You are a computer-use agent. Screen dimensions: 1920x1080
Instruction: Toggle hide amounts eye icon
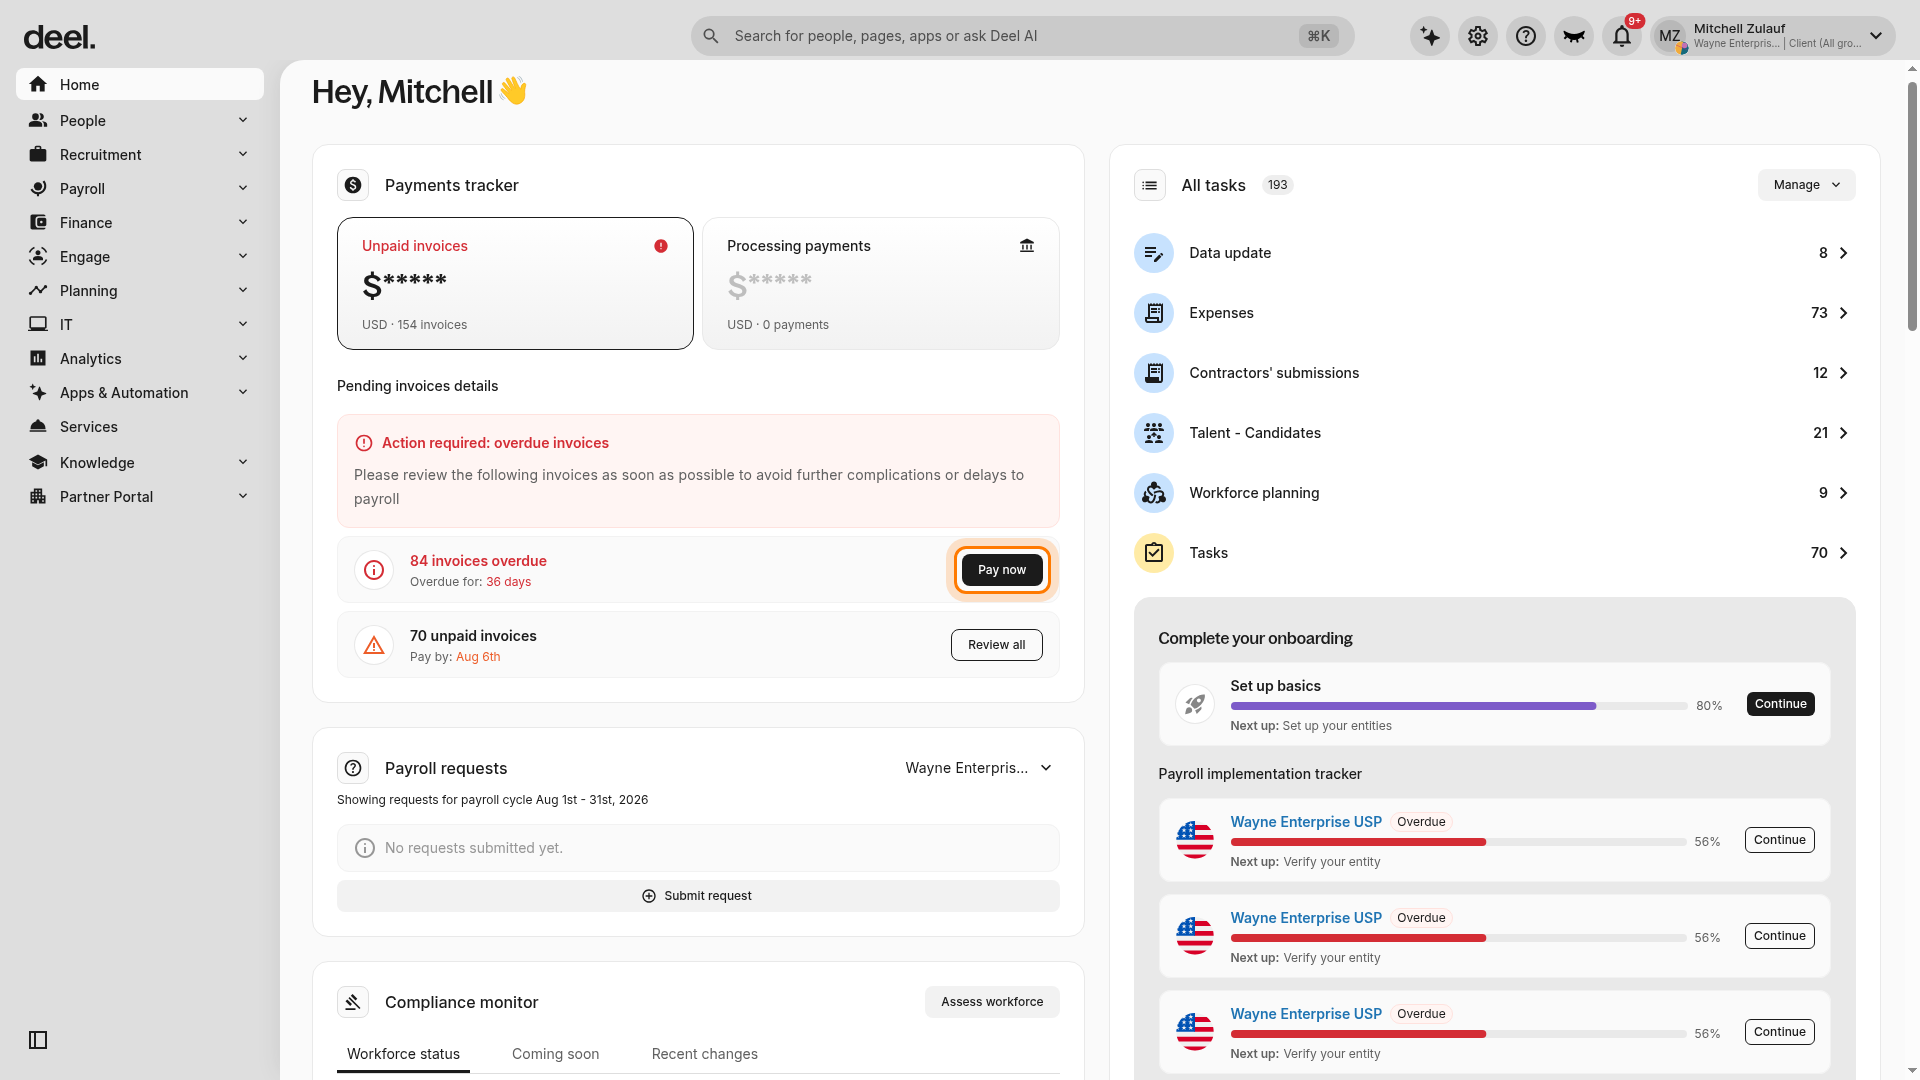coord(1574,36)
